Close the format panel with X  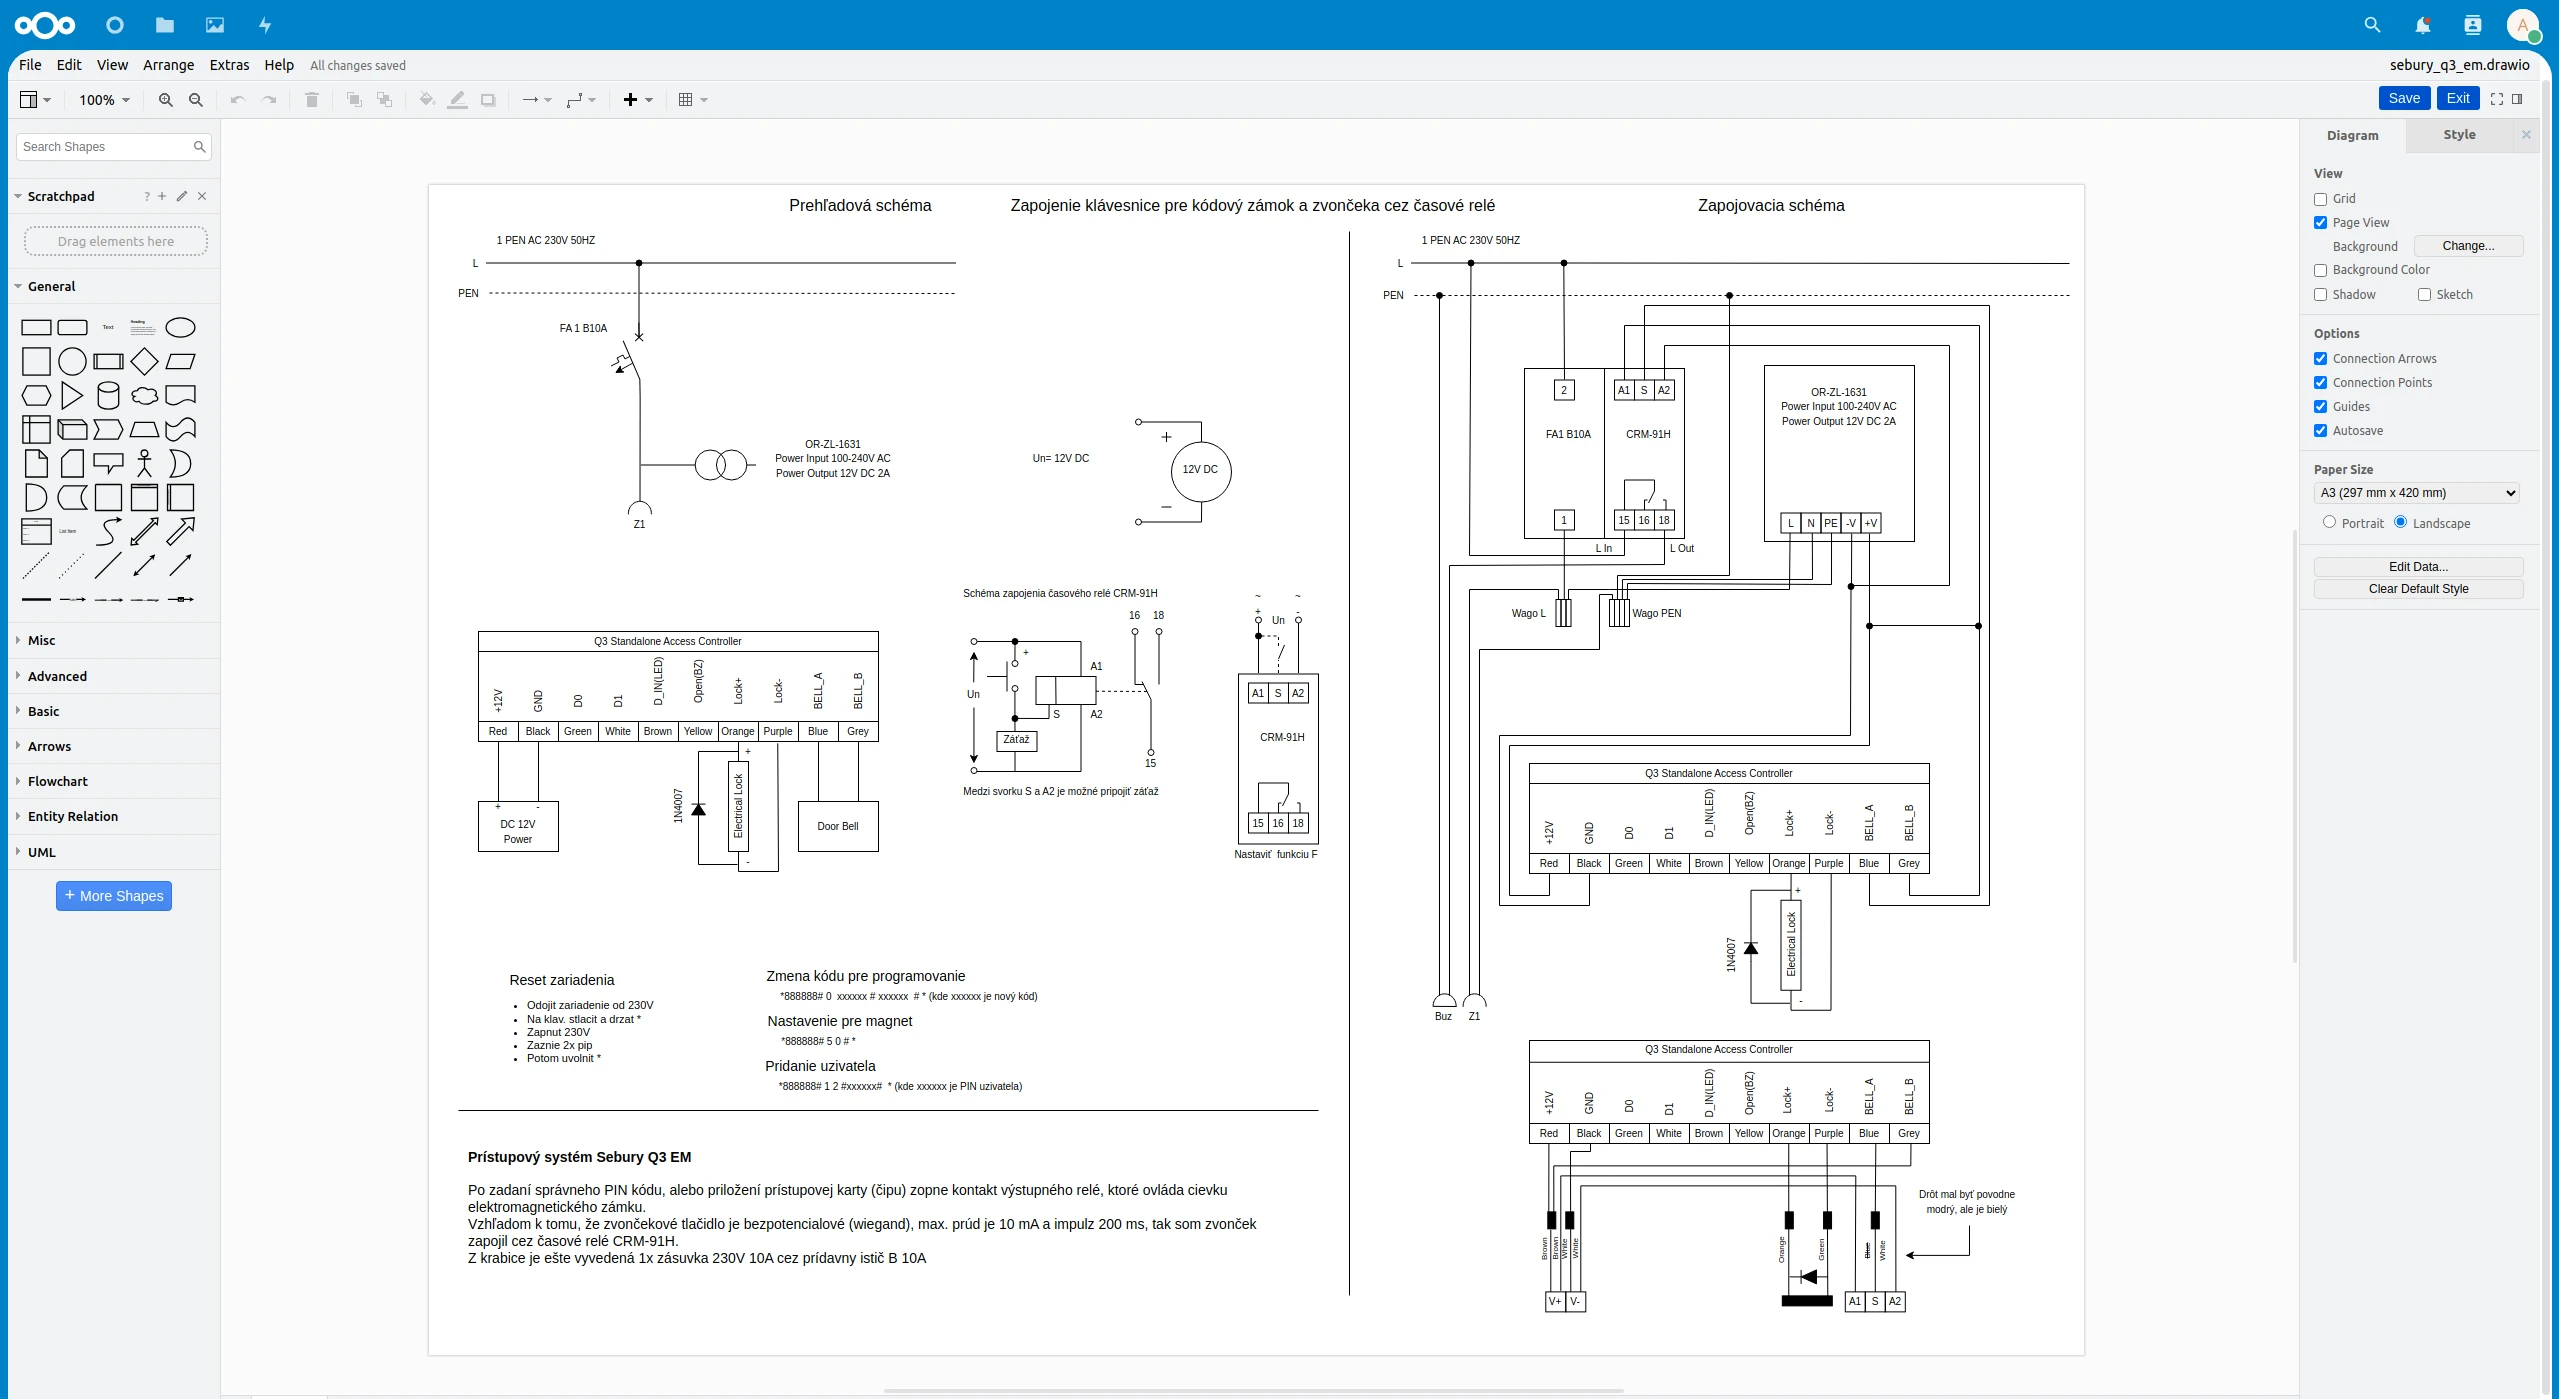click(2526, 135)
